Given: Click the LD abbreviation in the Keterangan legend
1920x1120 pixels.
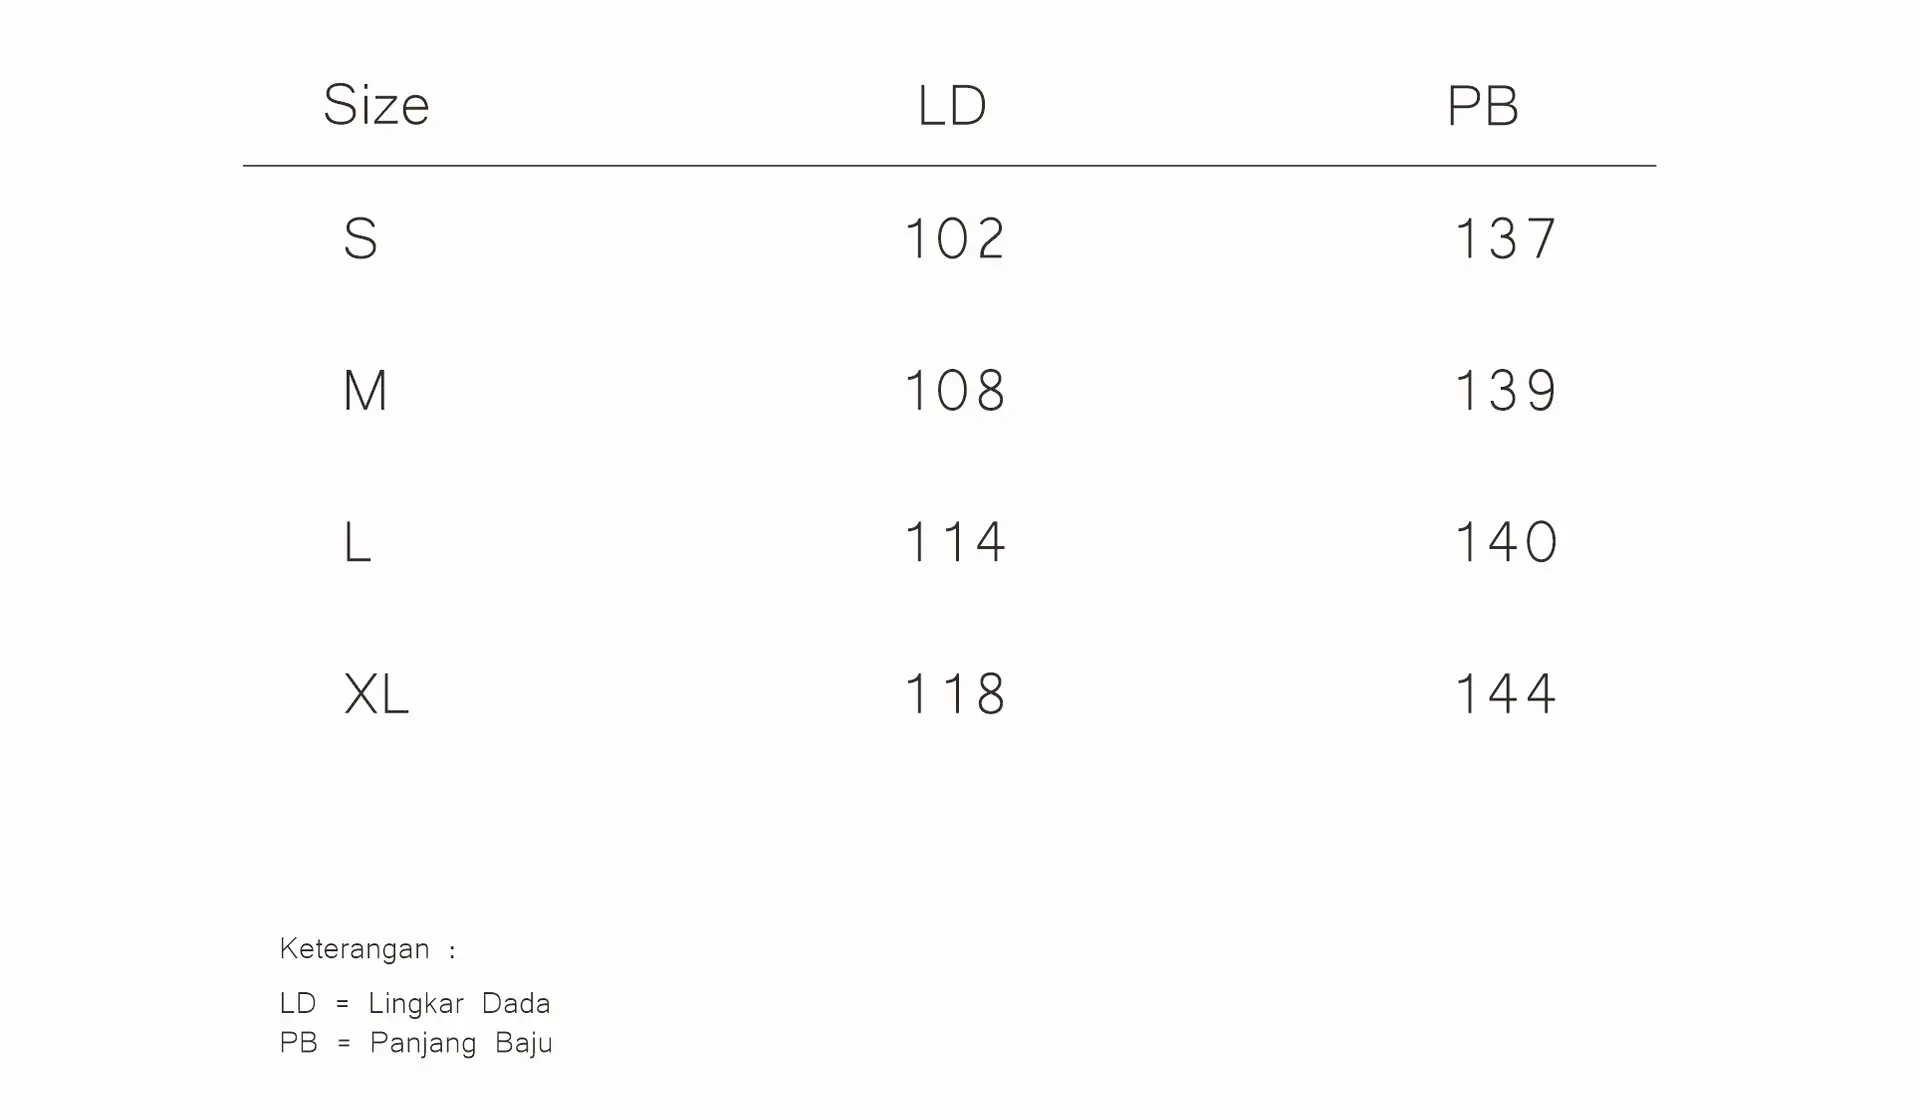Looking at the screenshot, I should (x=298, y=1003).
